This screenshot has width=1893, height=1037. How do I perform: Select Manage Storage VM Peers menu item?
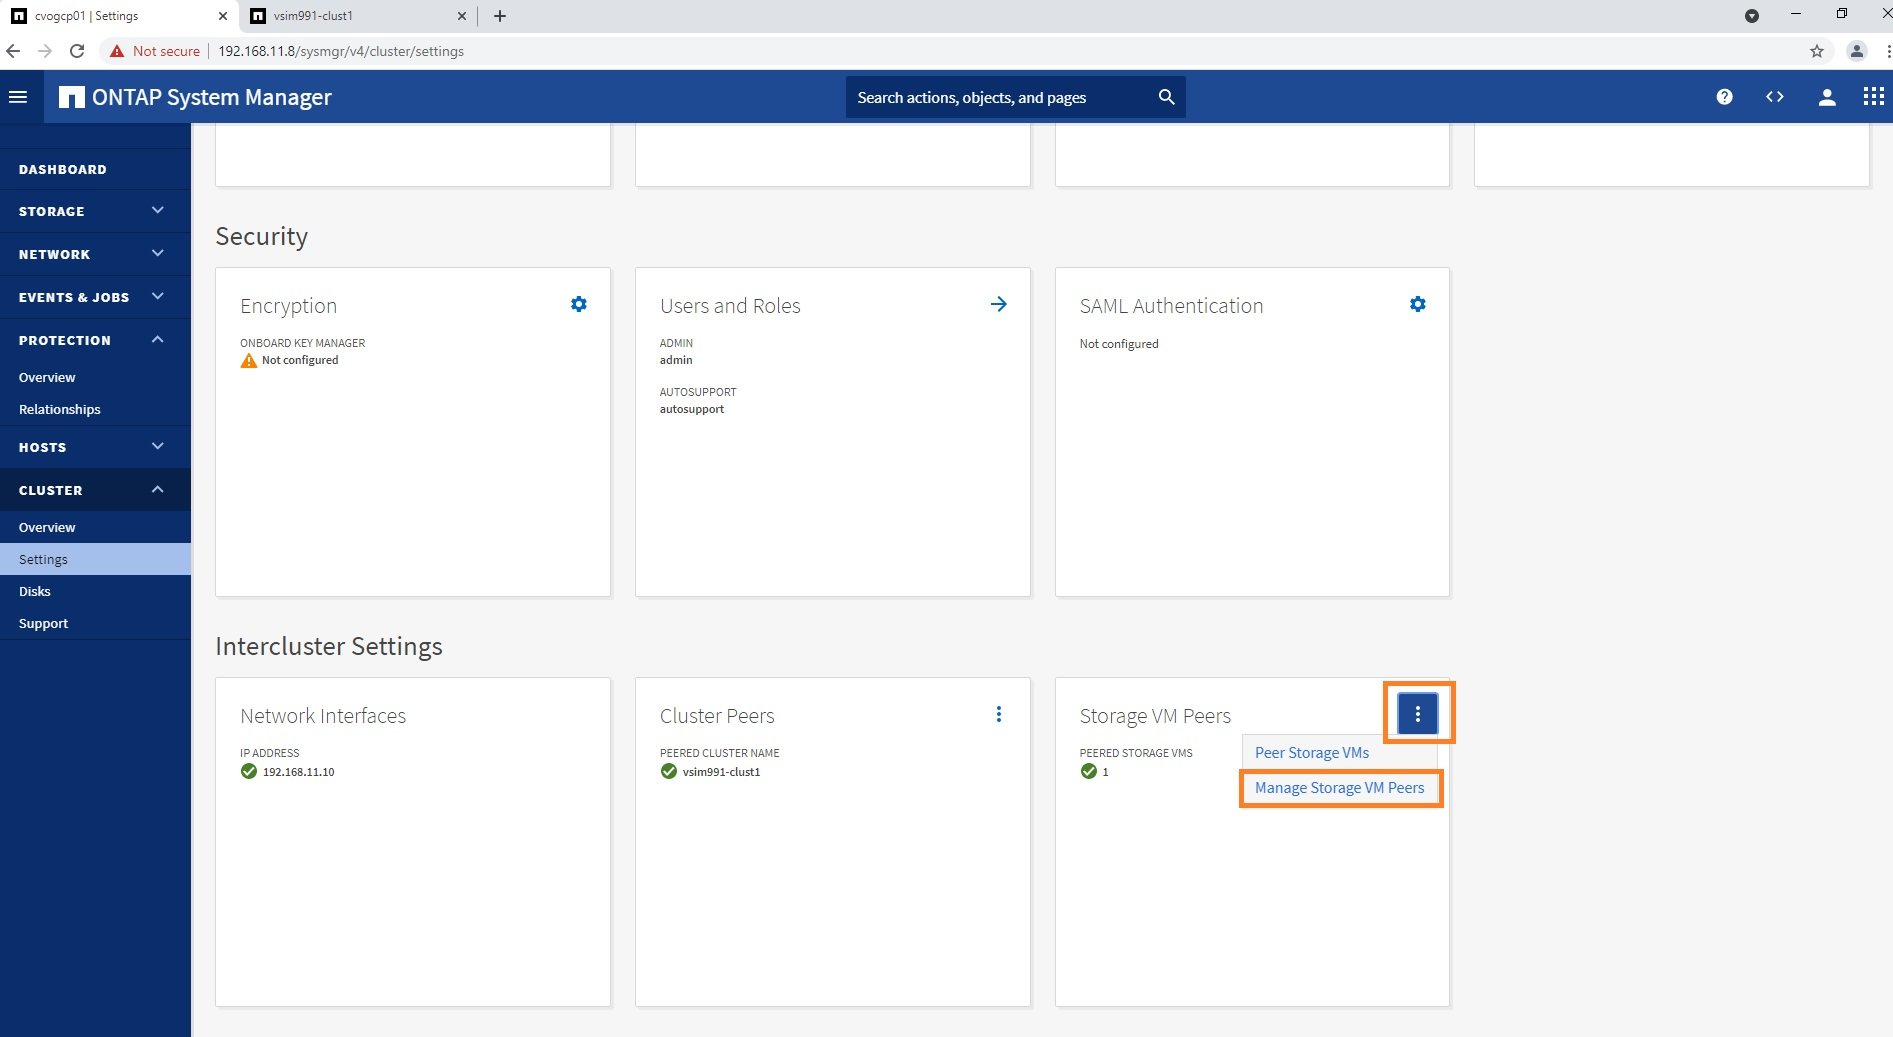pos(1339,788)
